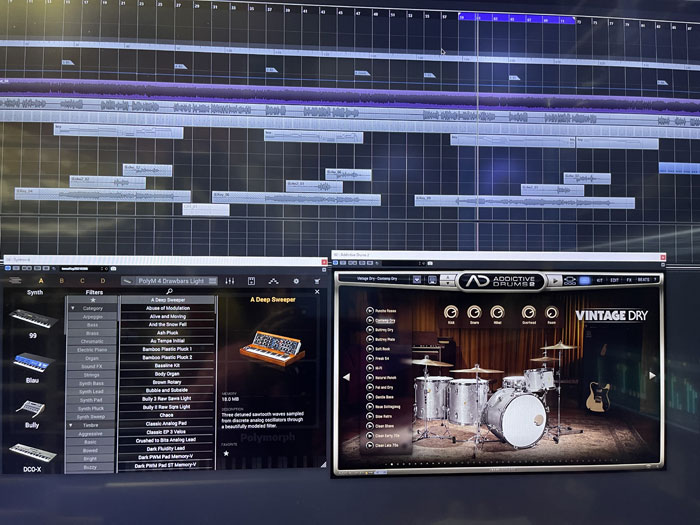Open Syntronik settings gear icon

pyautogui.click(x=296, y=281)
